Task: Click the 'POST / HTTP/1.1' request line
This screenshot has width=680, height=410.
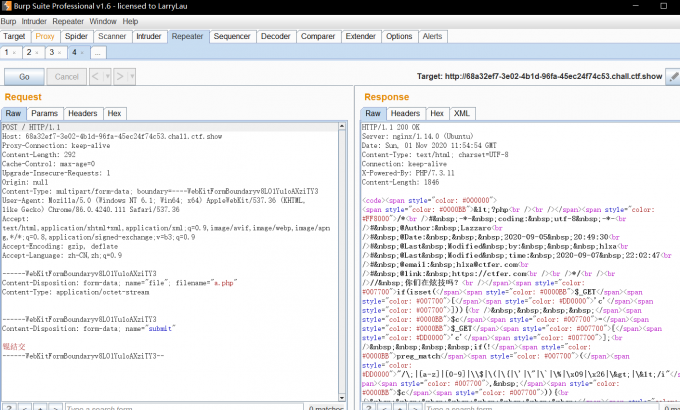Action: [x=31, y=127]
